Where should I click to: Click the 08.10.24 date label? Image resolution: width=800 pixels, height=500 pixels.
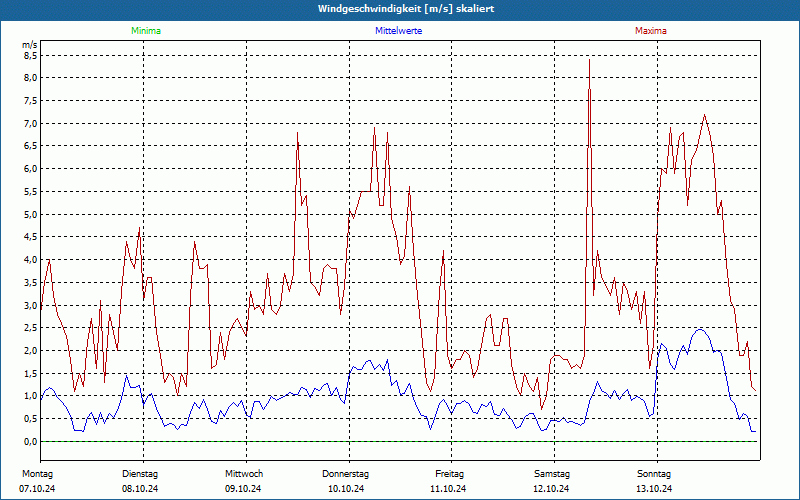(140, 489)
